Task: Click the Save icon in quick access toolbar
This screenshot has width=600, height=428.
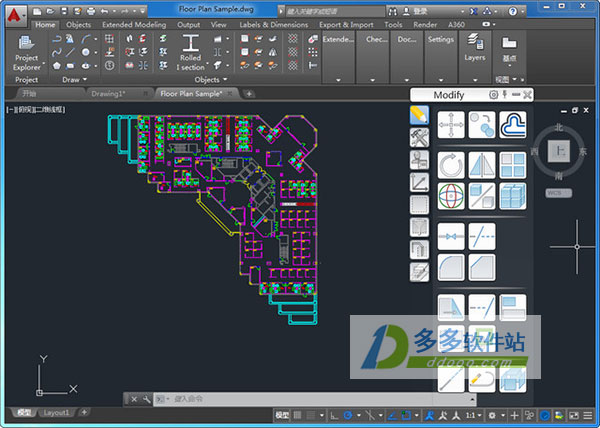Action: 64,11
